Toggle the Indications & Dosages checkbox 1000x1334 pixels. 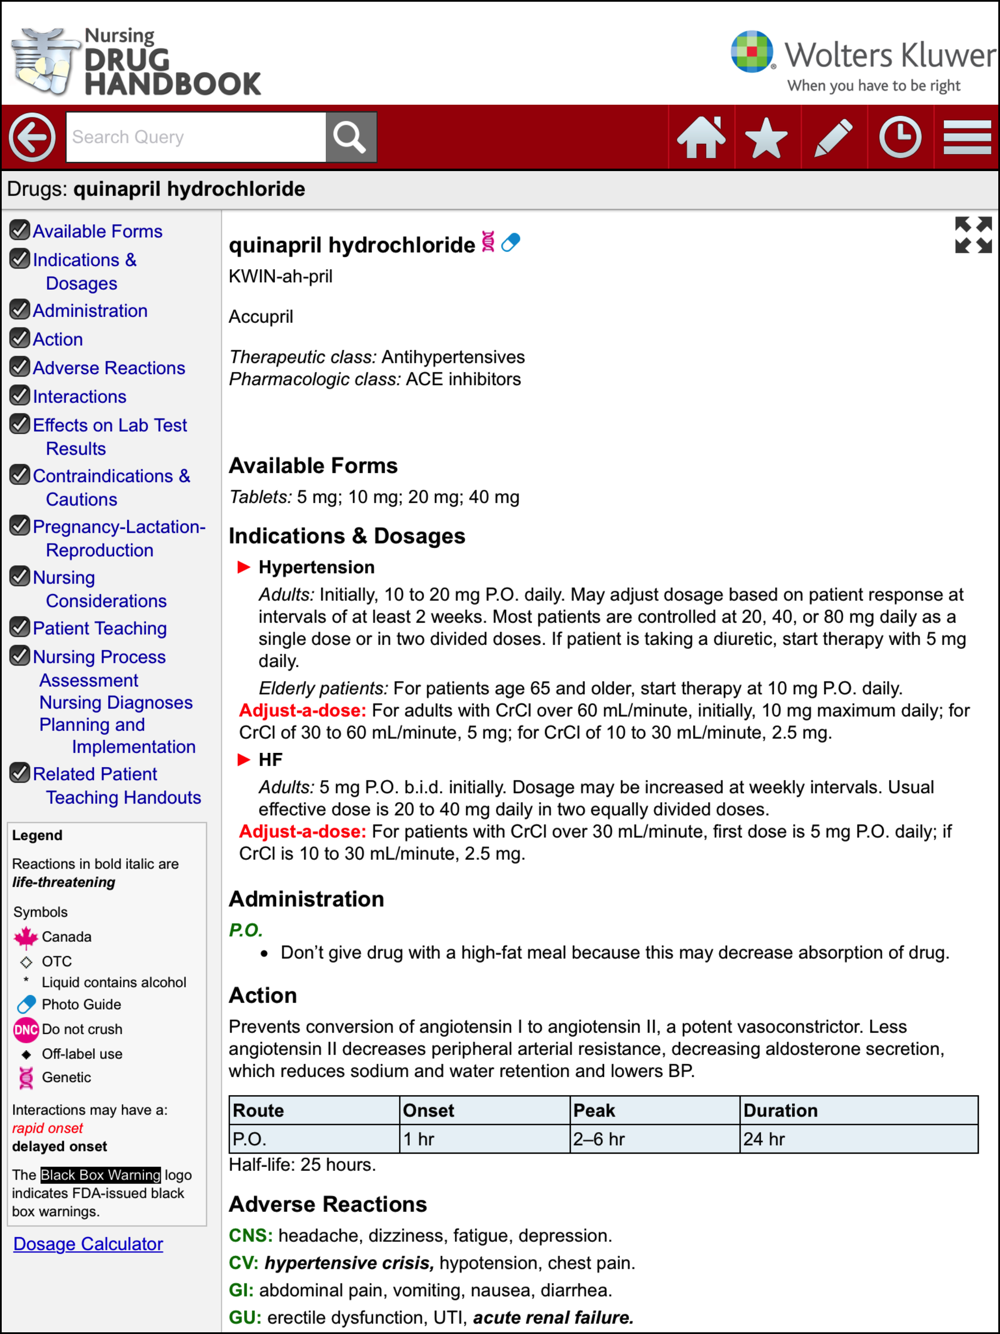19,259
